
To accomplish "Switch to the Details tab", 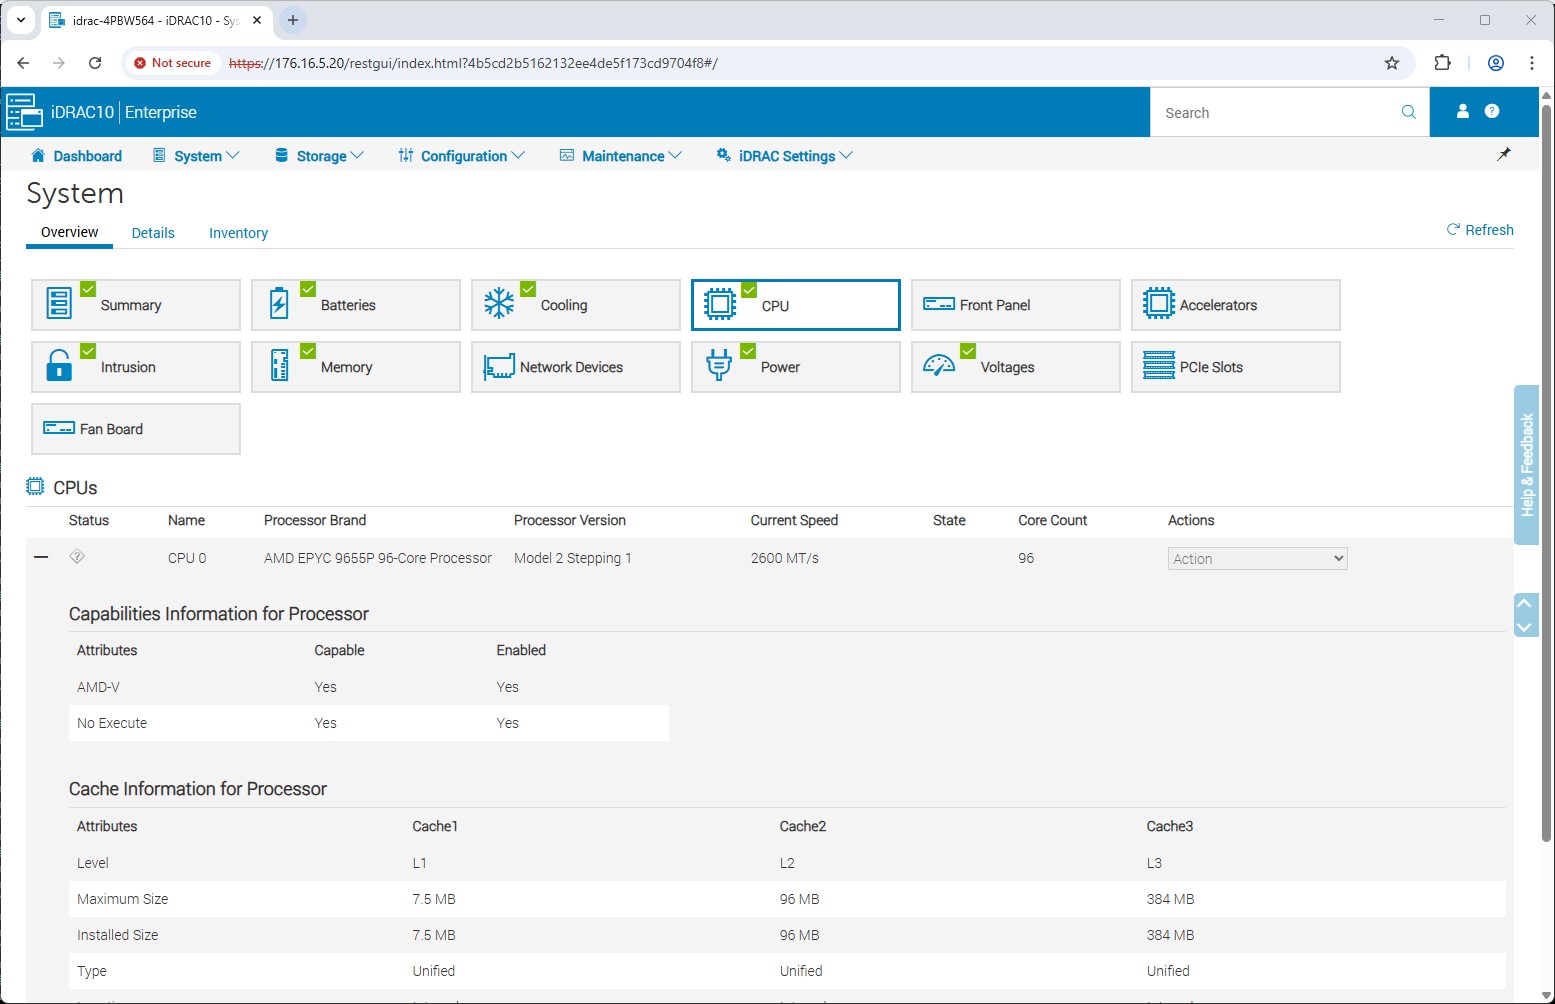I will [x=153, y=233].
